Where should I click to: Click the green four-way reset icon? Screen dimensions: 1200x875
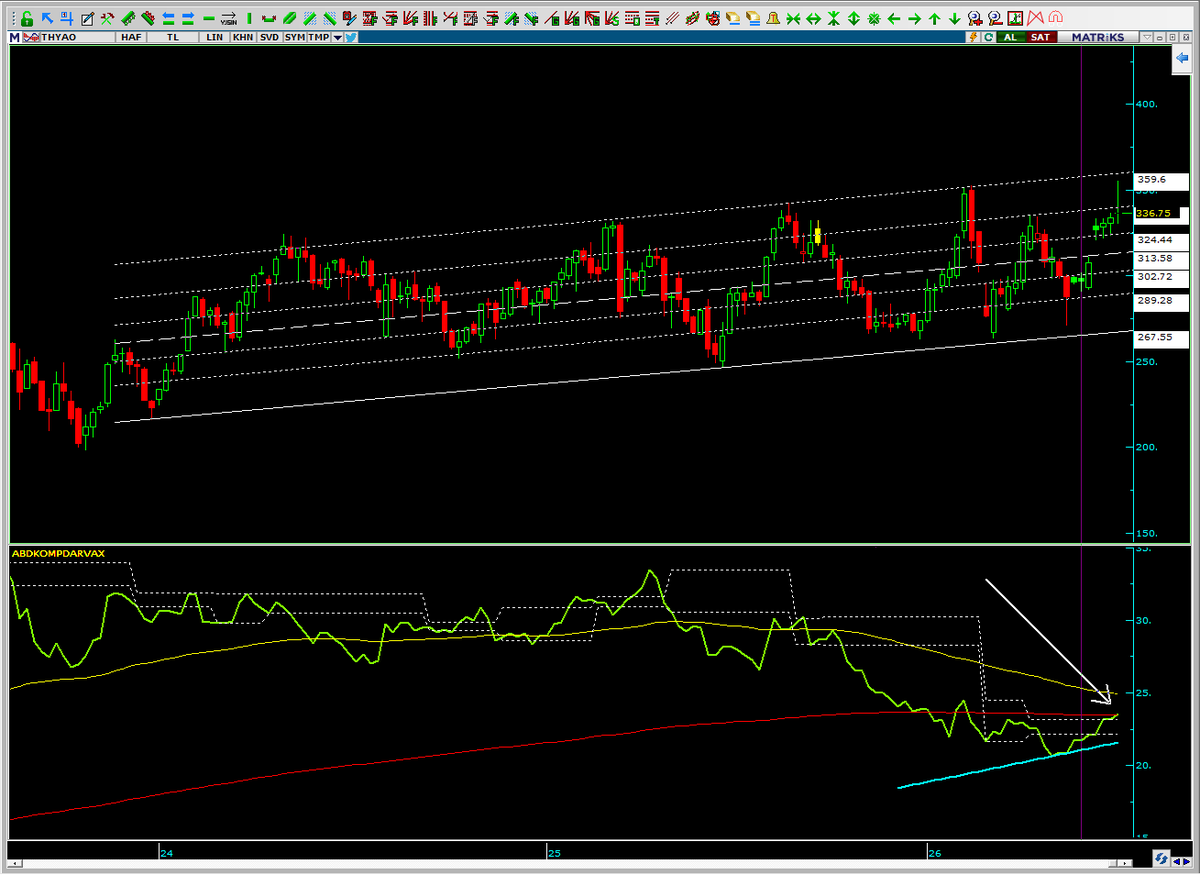coord(873,19)
